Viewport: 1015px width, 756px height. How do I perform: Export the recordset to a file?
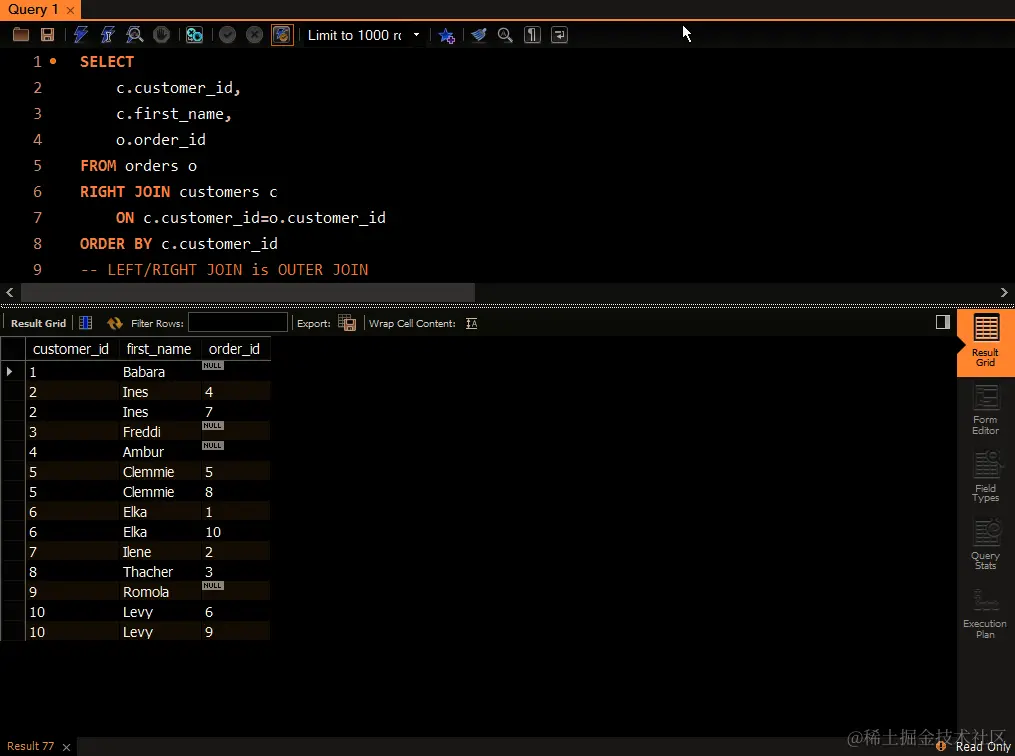coord(347,323)
